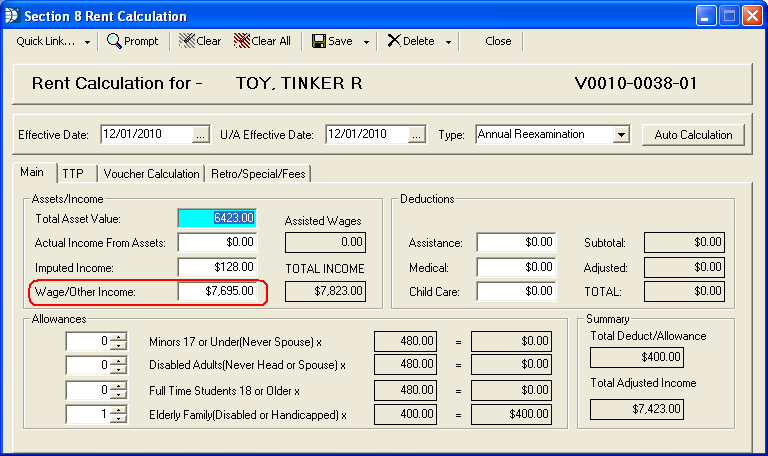Click the Clear eraser icon

tap(187, 41)
